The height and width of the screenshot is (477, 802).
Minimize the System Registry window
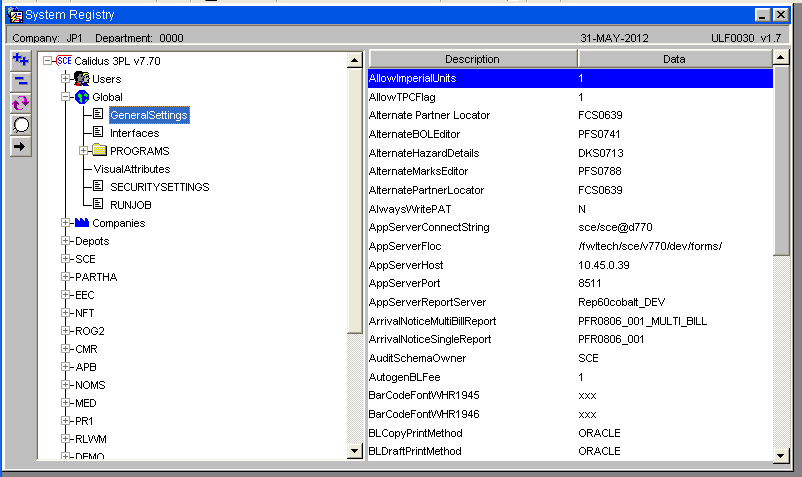click(x=762, y=15)
